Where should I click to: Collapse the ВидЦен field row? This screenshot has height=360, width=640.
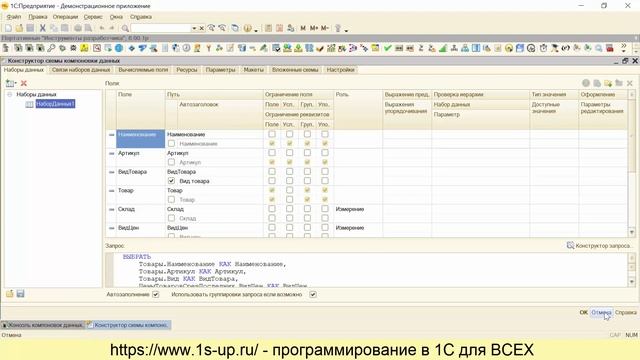[x=111, y=228]
